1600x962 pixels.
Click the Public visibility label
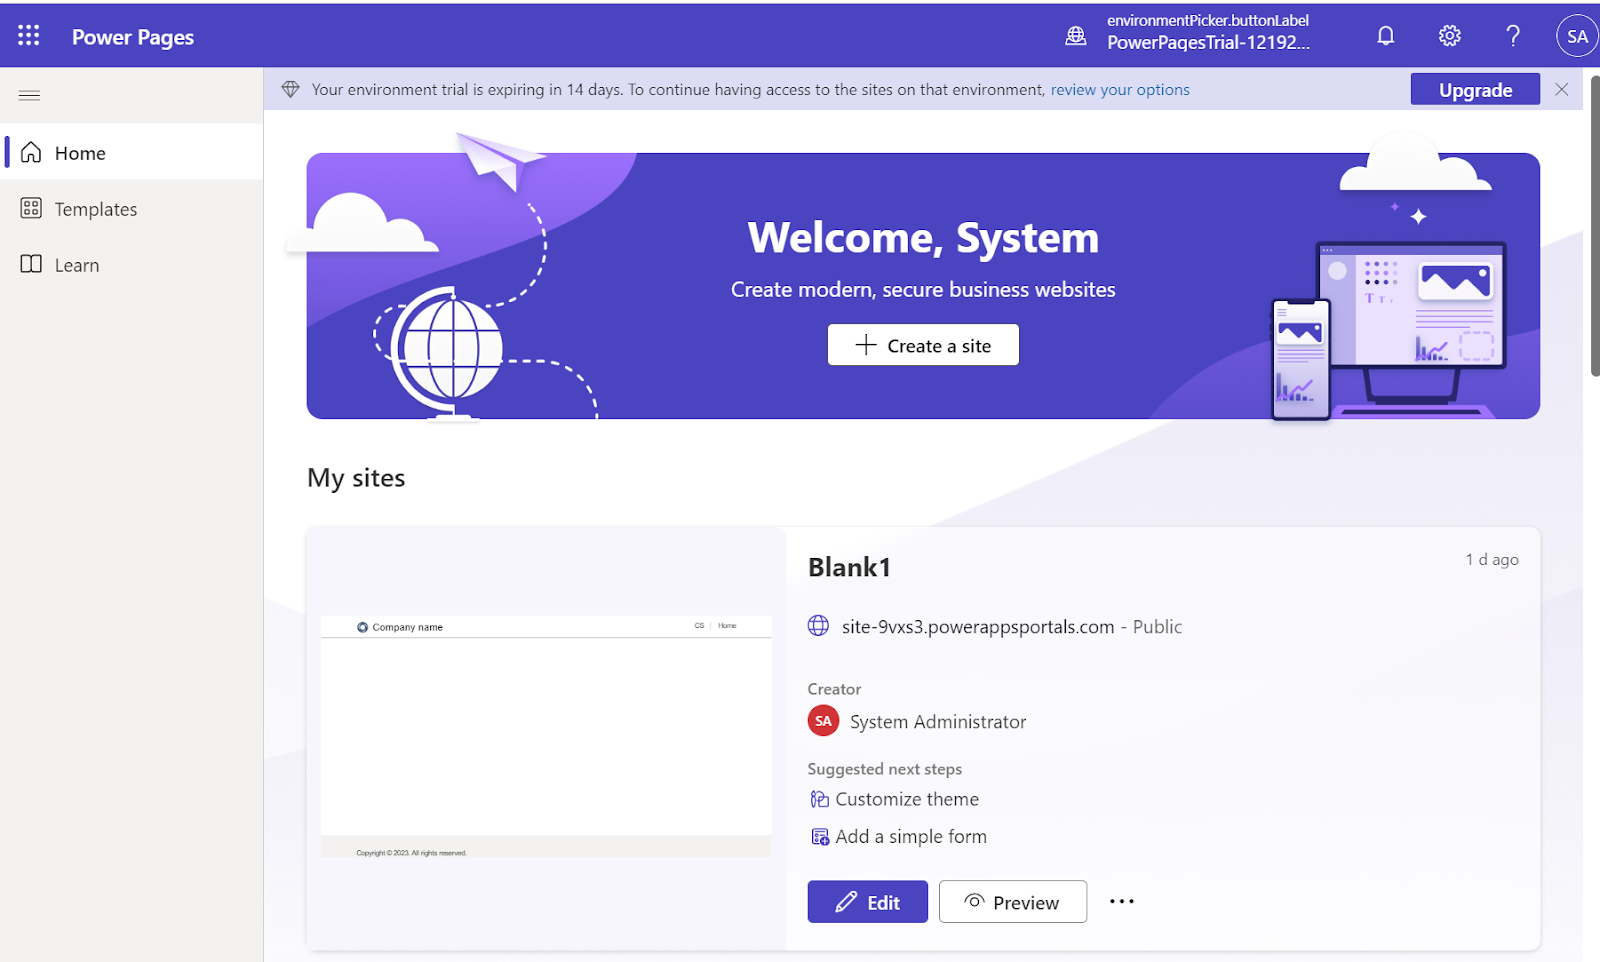coord(1157,627)
